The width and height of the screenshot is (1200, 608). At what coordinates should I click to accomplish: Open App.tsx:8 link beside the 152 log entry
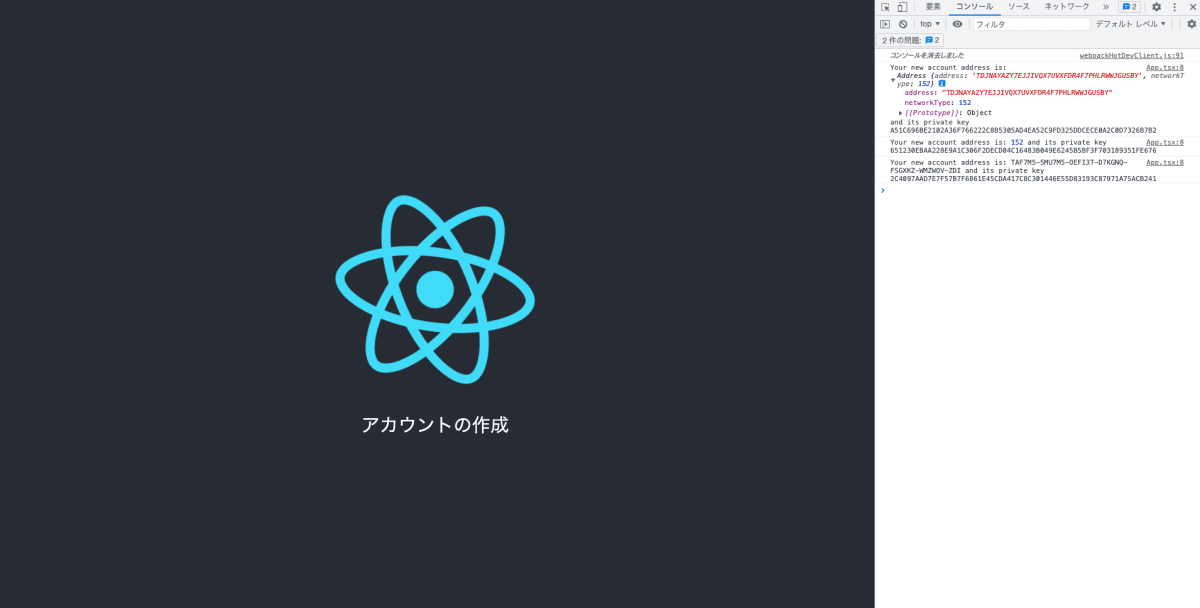point(1165,143)
